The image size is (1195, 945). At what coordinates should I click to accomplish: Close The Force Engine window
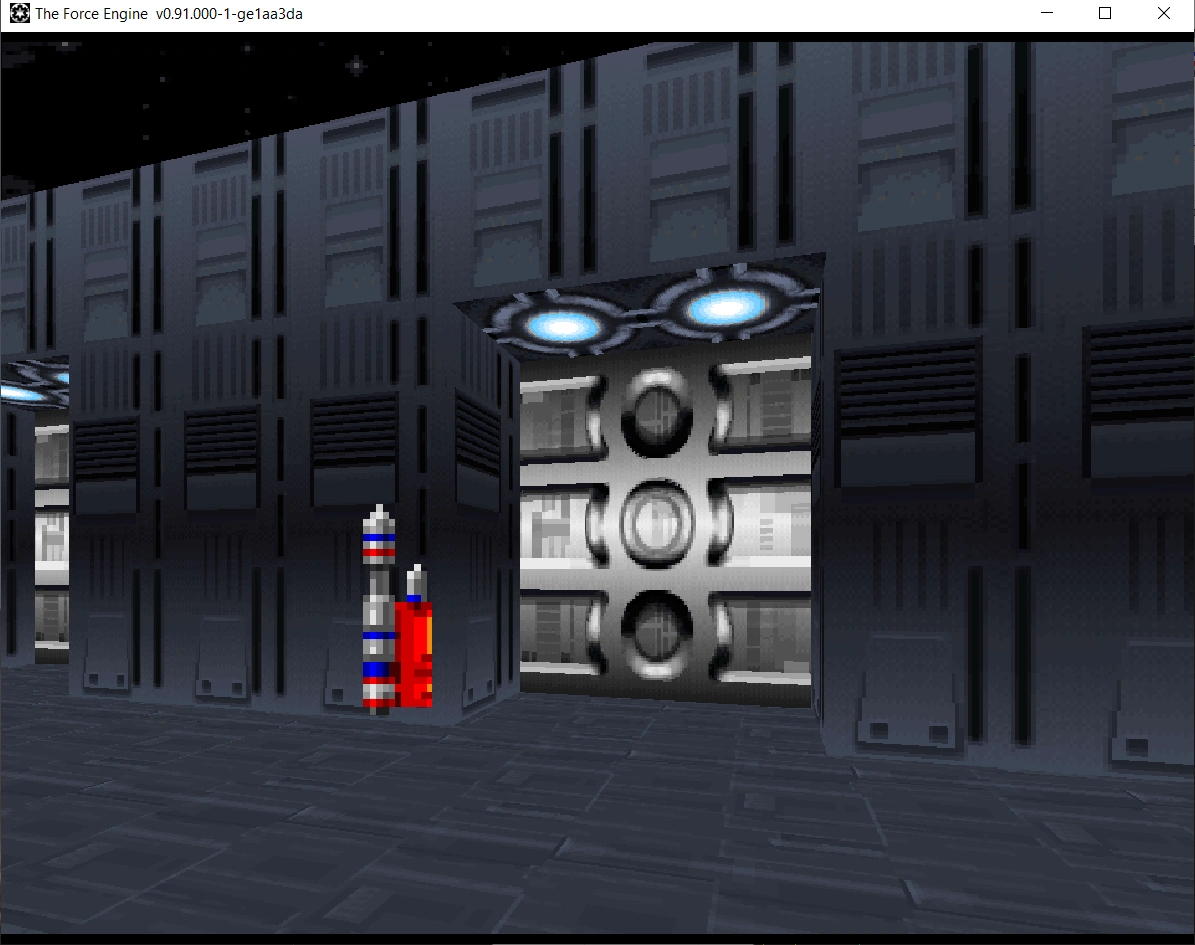pyautogui.click(x=1164, y=13)
